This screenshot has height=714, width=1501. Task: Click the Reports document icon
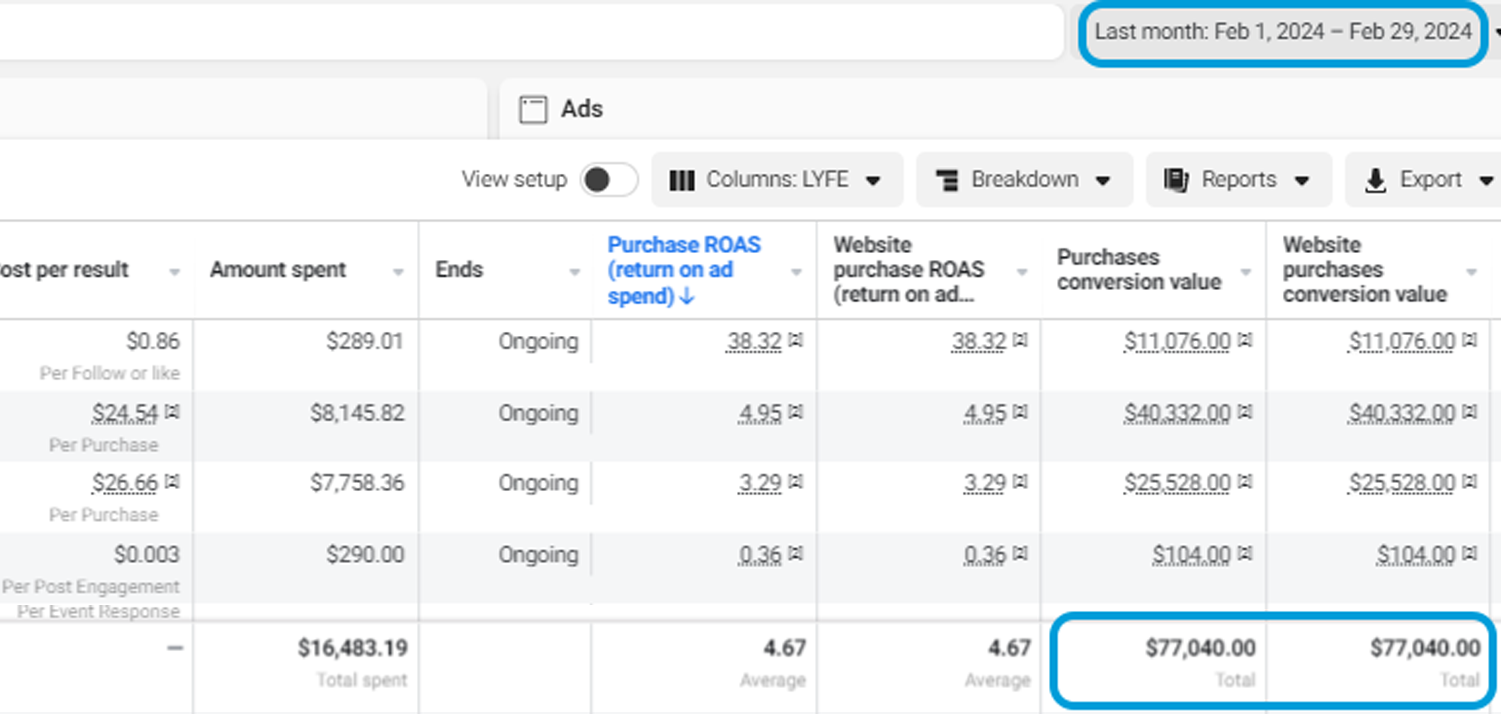coord(1176,180)
